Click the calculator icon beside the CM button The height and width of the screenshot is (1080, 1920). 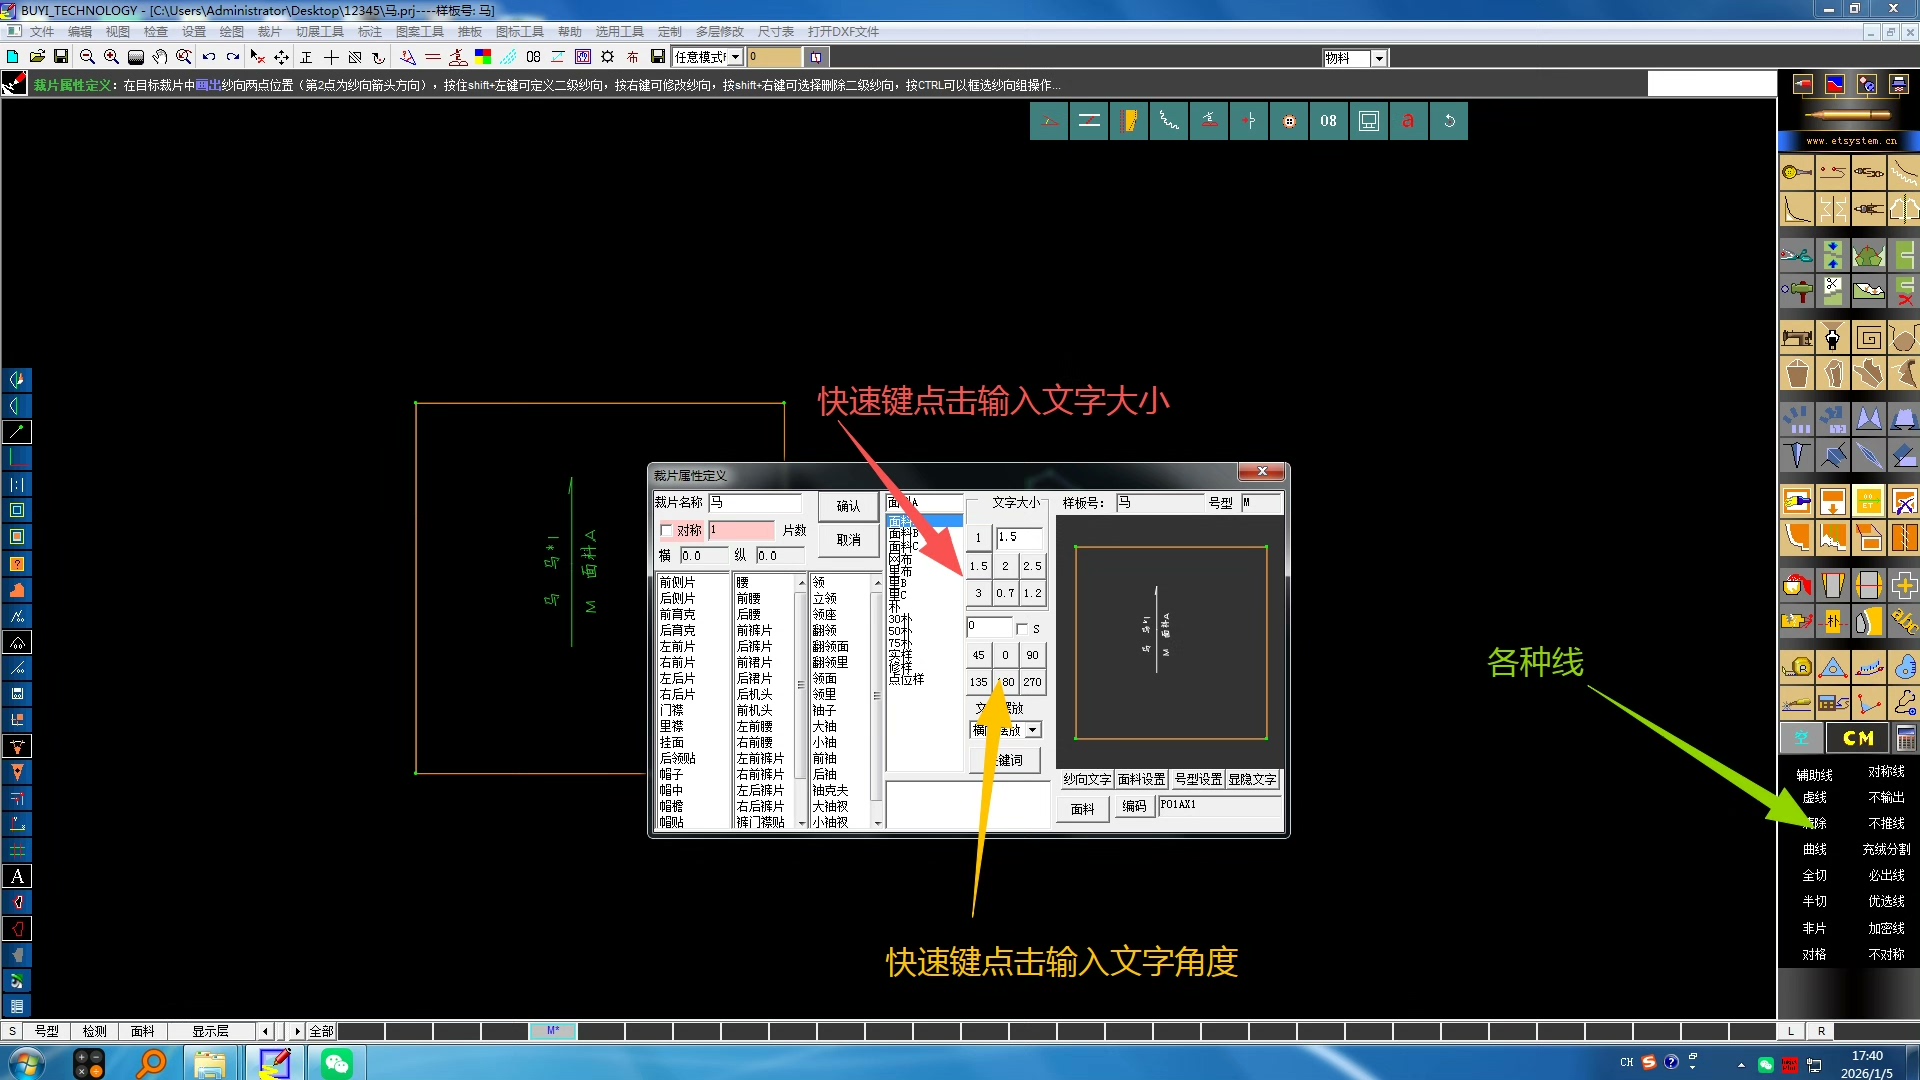pos(1906,738)
